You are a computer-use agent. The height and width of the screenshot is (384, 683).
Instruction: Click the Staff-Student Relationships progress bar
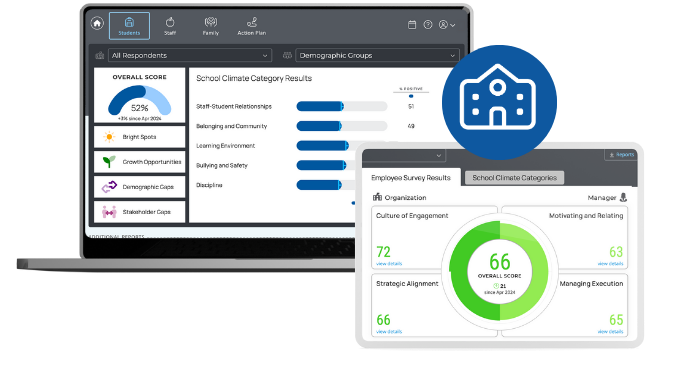(342, 106)
